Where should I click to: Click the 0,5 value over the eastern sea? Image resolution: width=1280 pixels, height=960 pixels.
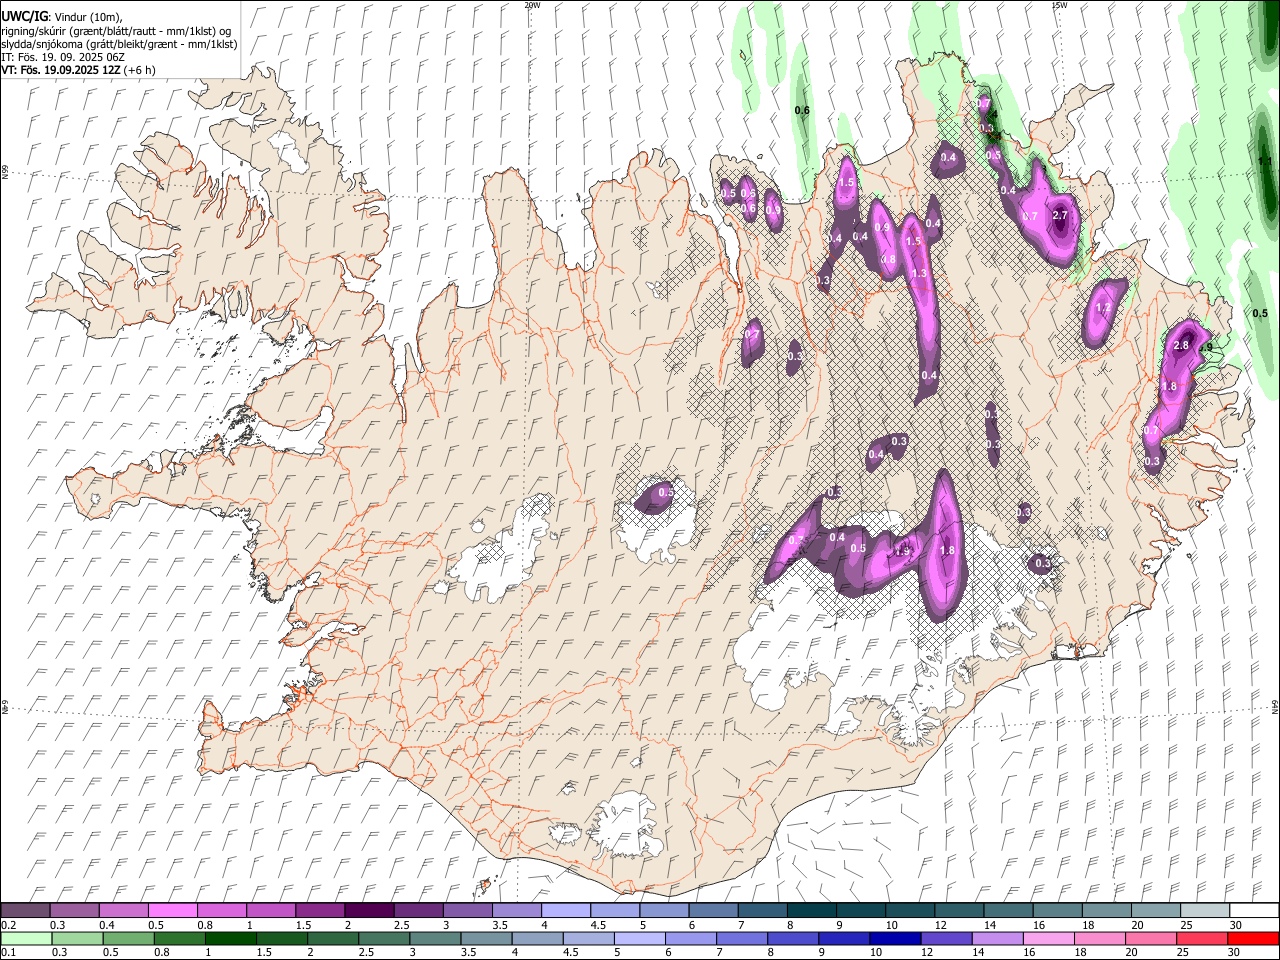1260,314
